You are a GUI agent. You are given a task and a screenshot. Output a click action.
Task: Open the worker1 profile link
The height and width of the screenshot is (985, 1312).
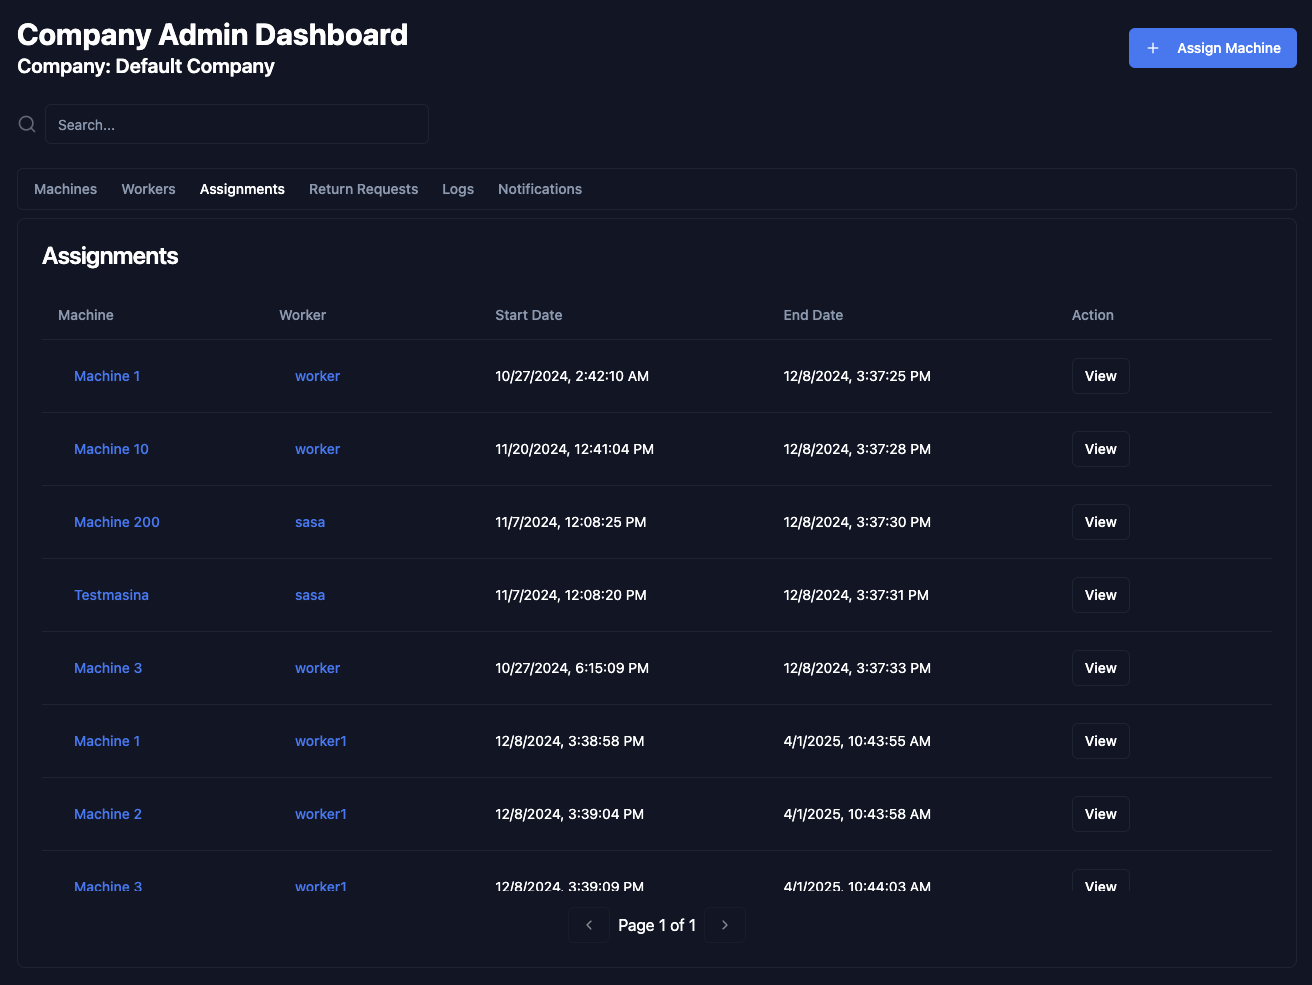(320, 740)
